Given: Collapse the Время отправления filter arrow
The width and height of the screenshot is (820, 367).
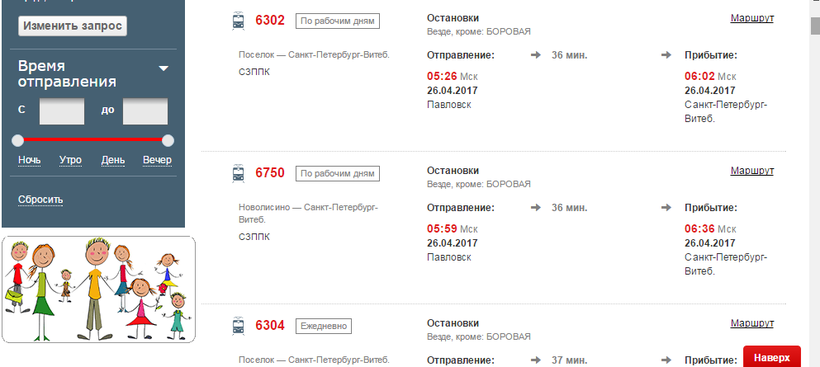Looking at the screenshot, I should [x=164, y=68].
